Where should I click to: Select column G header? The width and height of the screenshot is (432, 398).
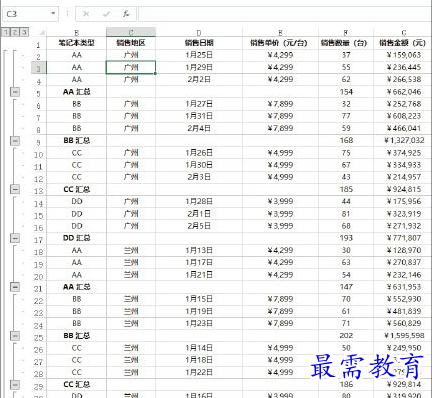coord(403,32)
